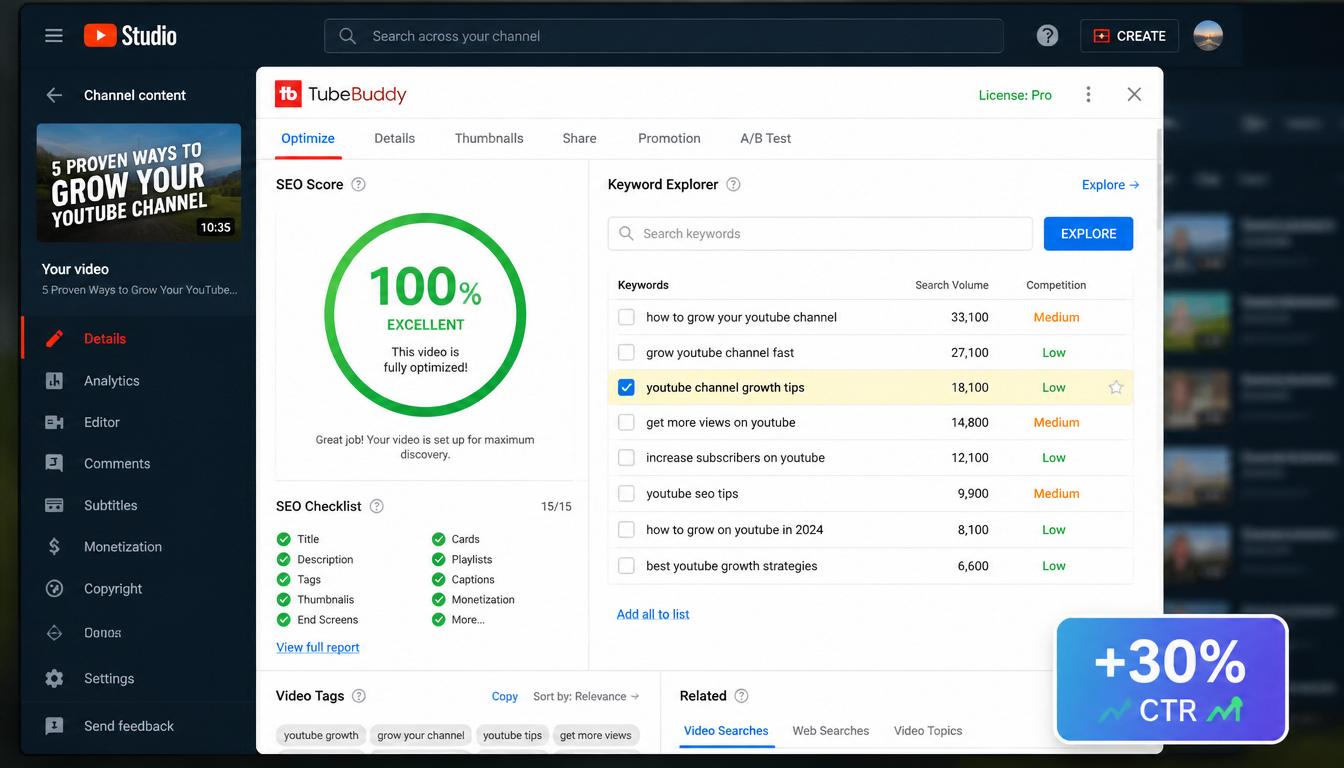Click the Settings gear icon
1344x768 pixels.
[55, 678]
